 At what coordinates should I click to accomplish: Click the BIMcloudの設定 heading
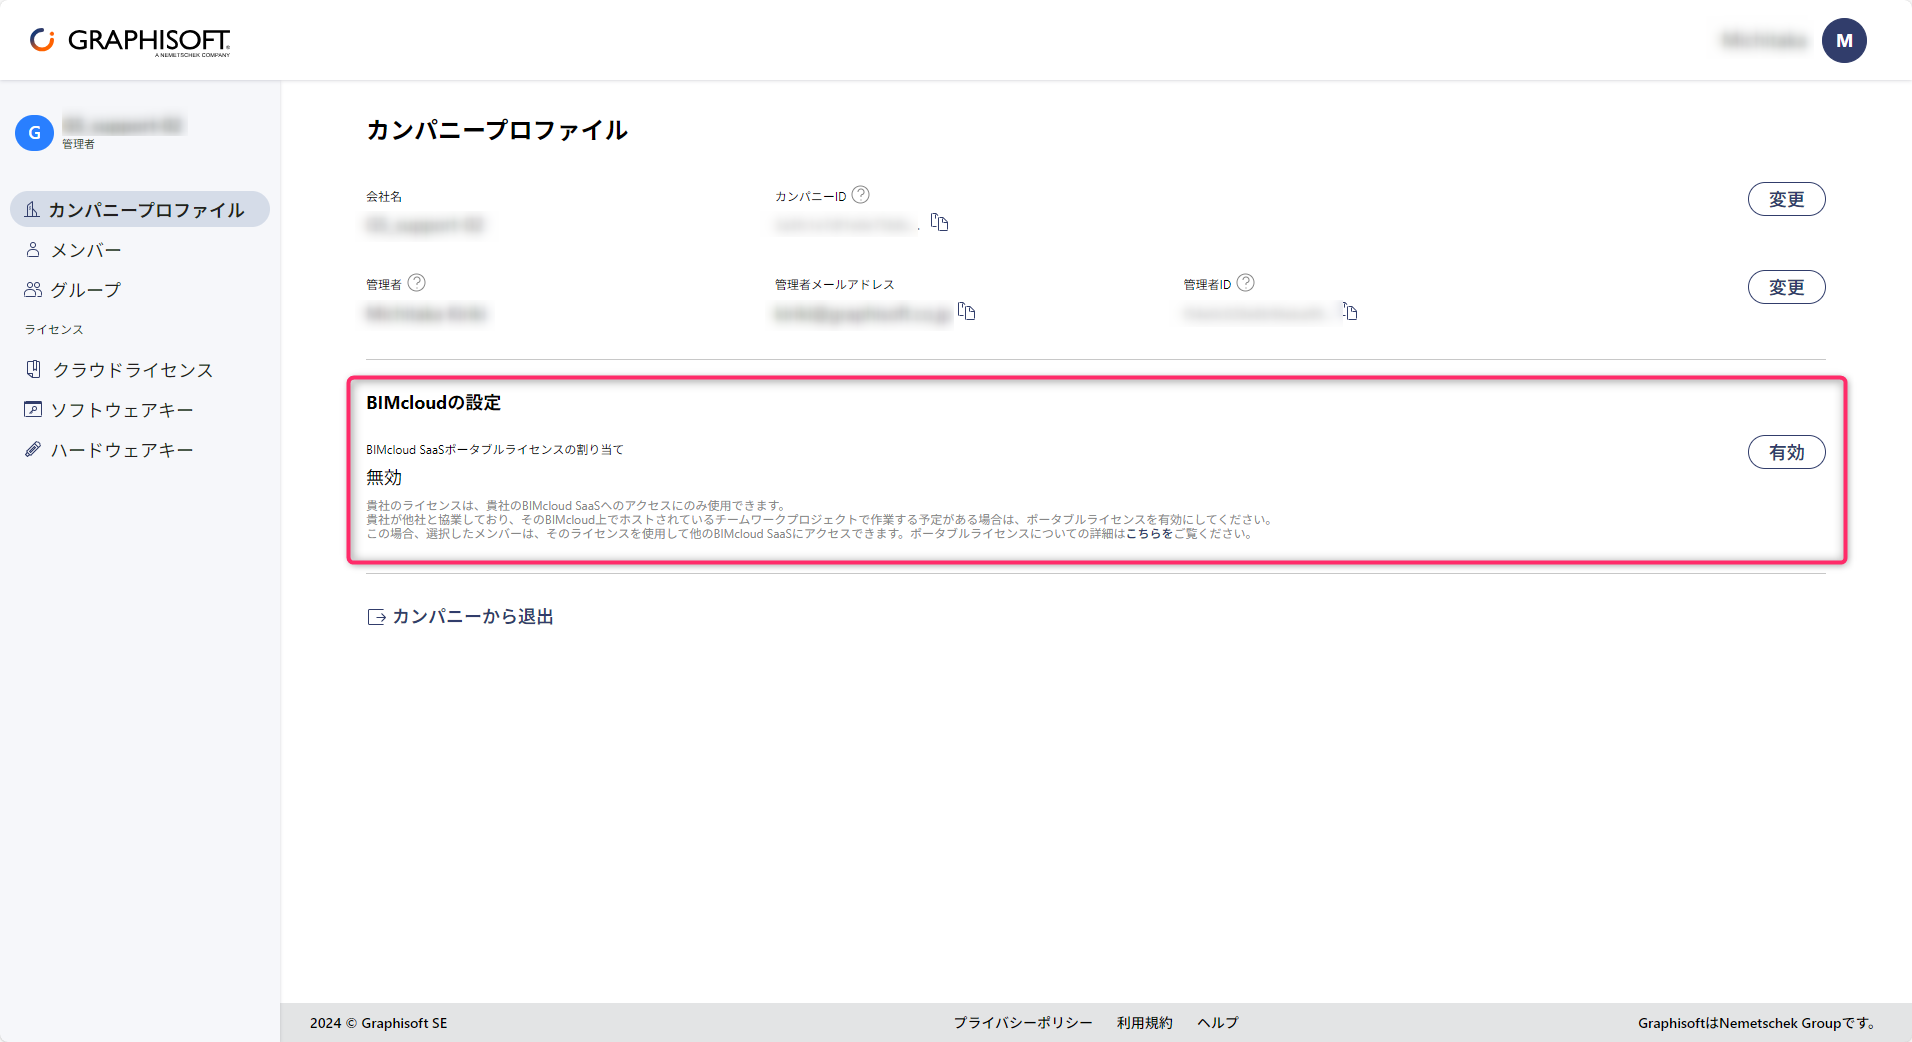pos(433,403)
